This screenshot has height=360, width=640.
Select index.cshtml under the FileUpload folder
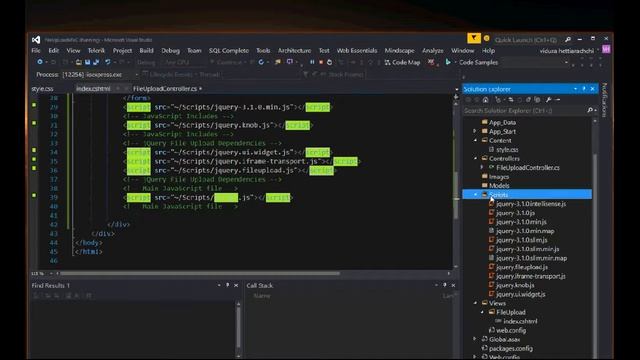coord(520,321)
